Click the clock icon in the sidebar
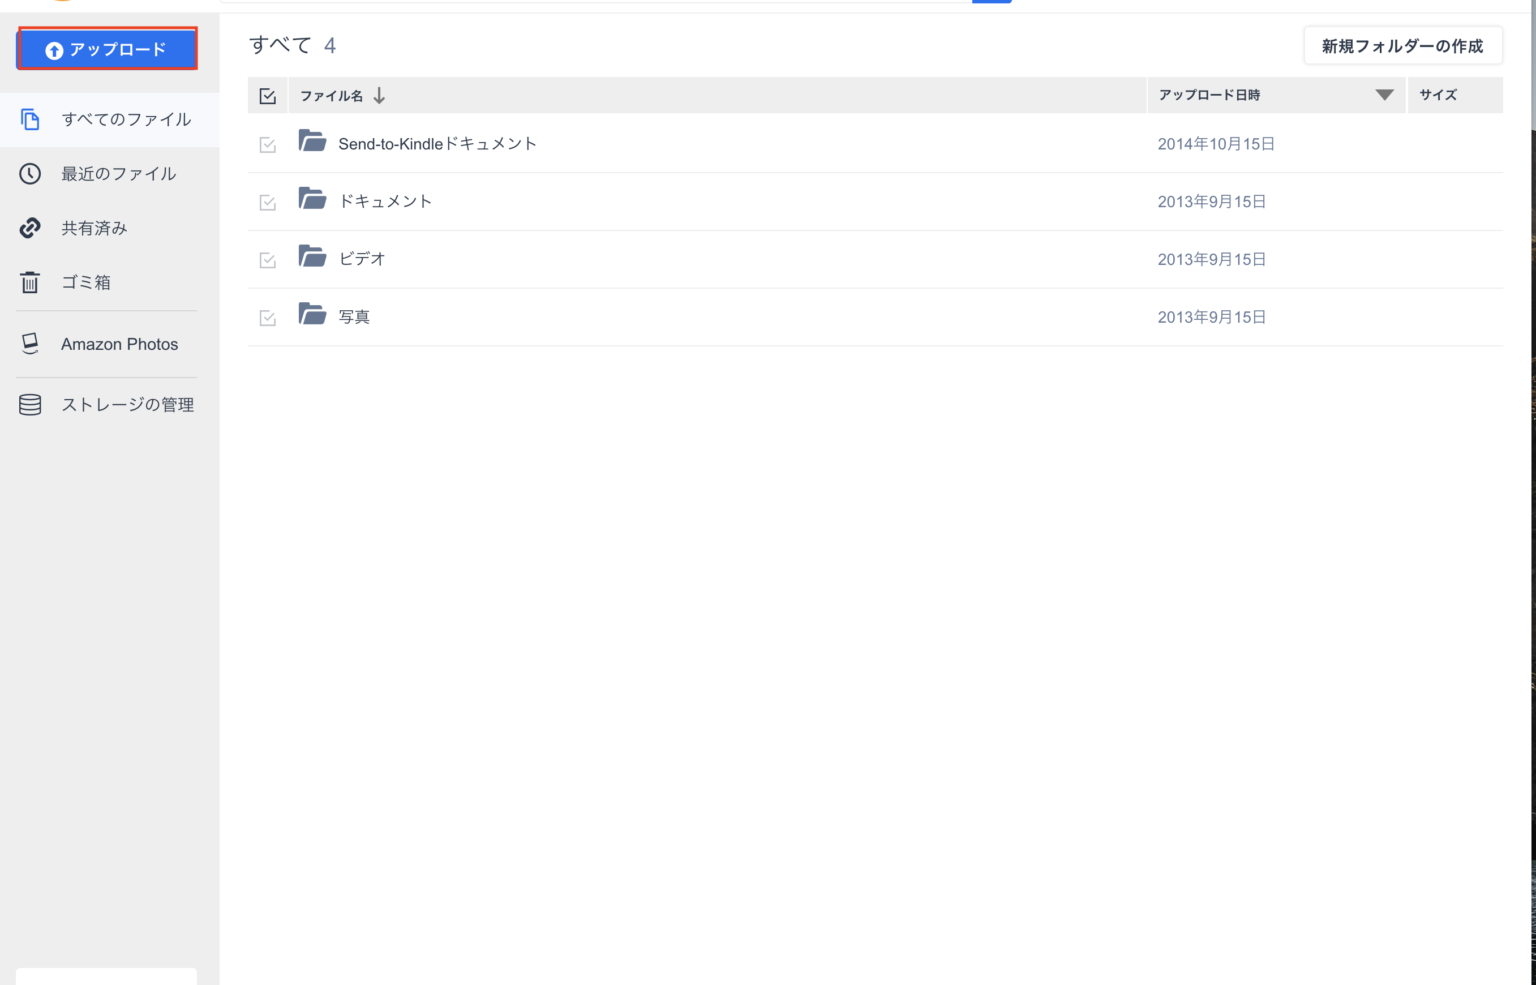 [x=30, y=174]
